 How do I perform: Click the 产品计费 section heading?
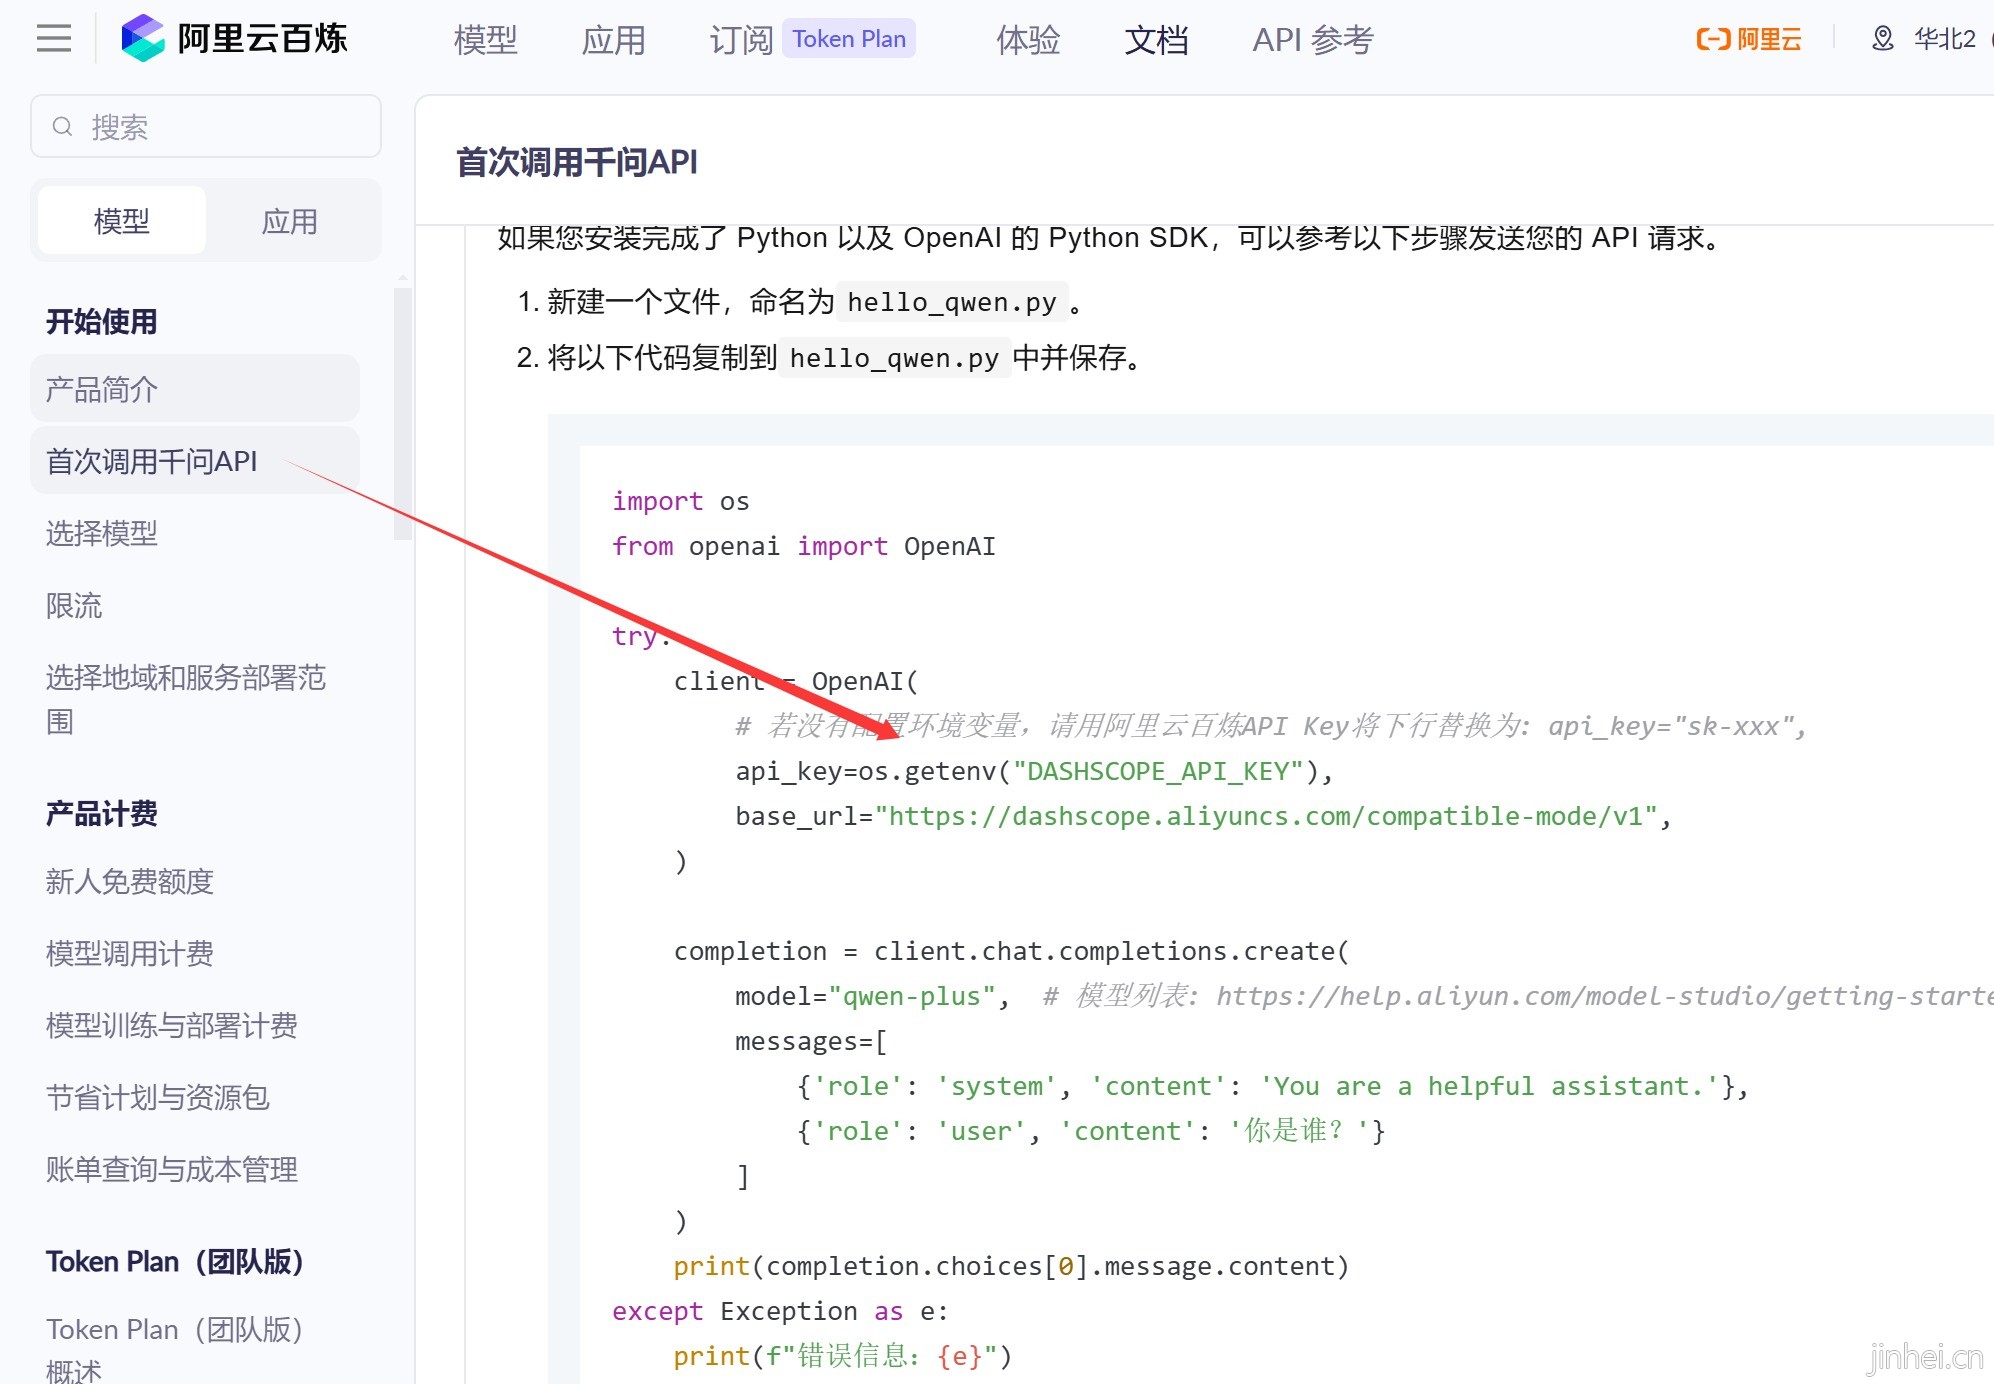pyautogui.click(x=102, y=813)
